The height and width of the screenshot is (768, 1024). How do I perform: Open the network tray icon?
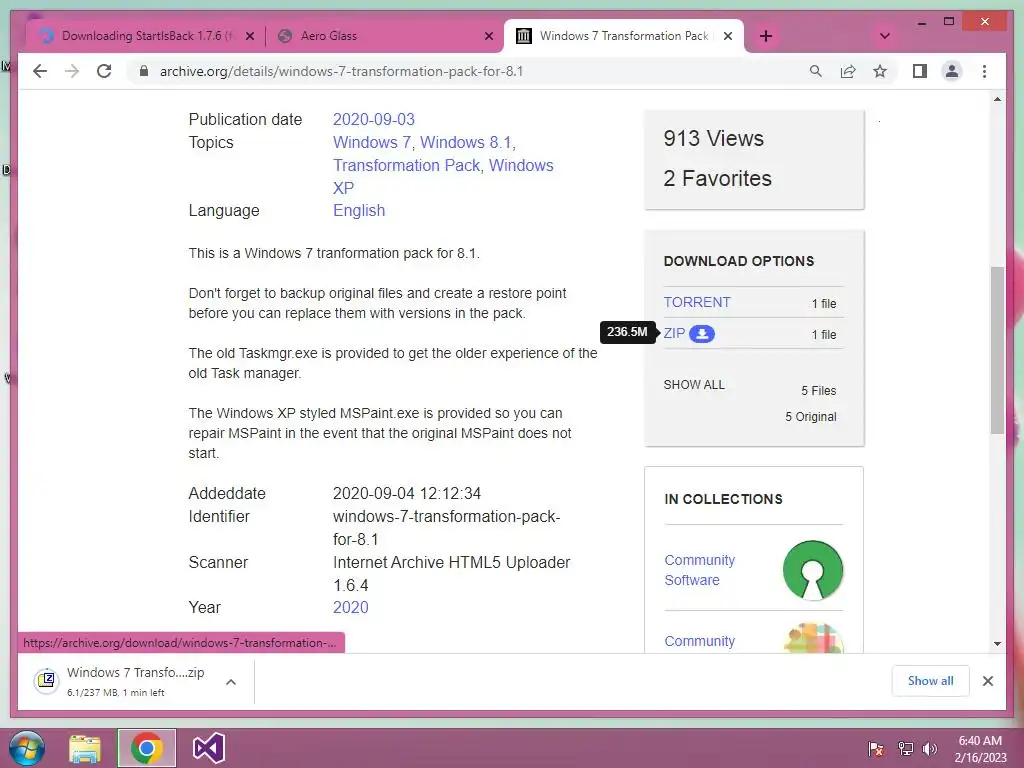coord(906,749)
